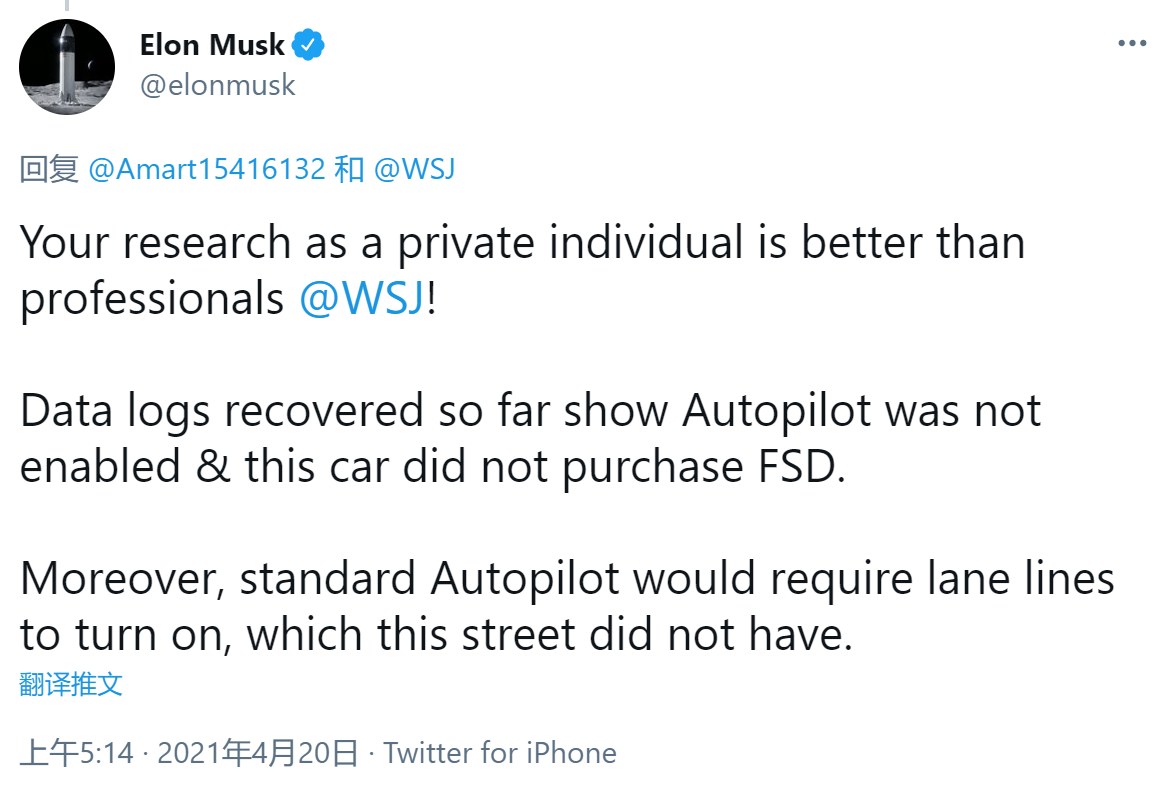This screenshot has width=1166, height=796.
Task: Open the tweet's more options menu
Action: coord(1132,44)
